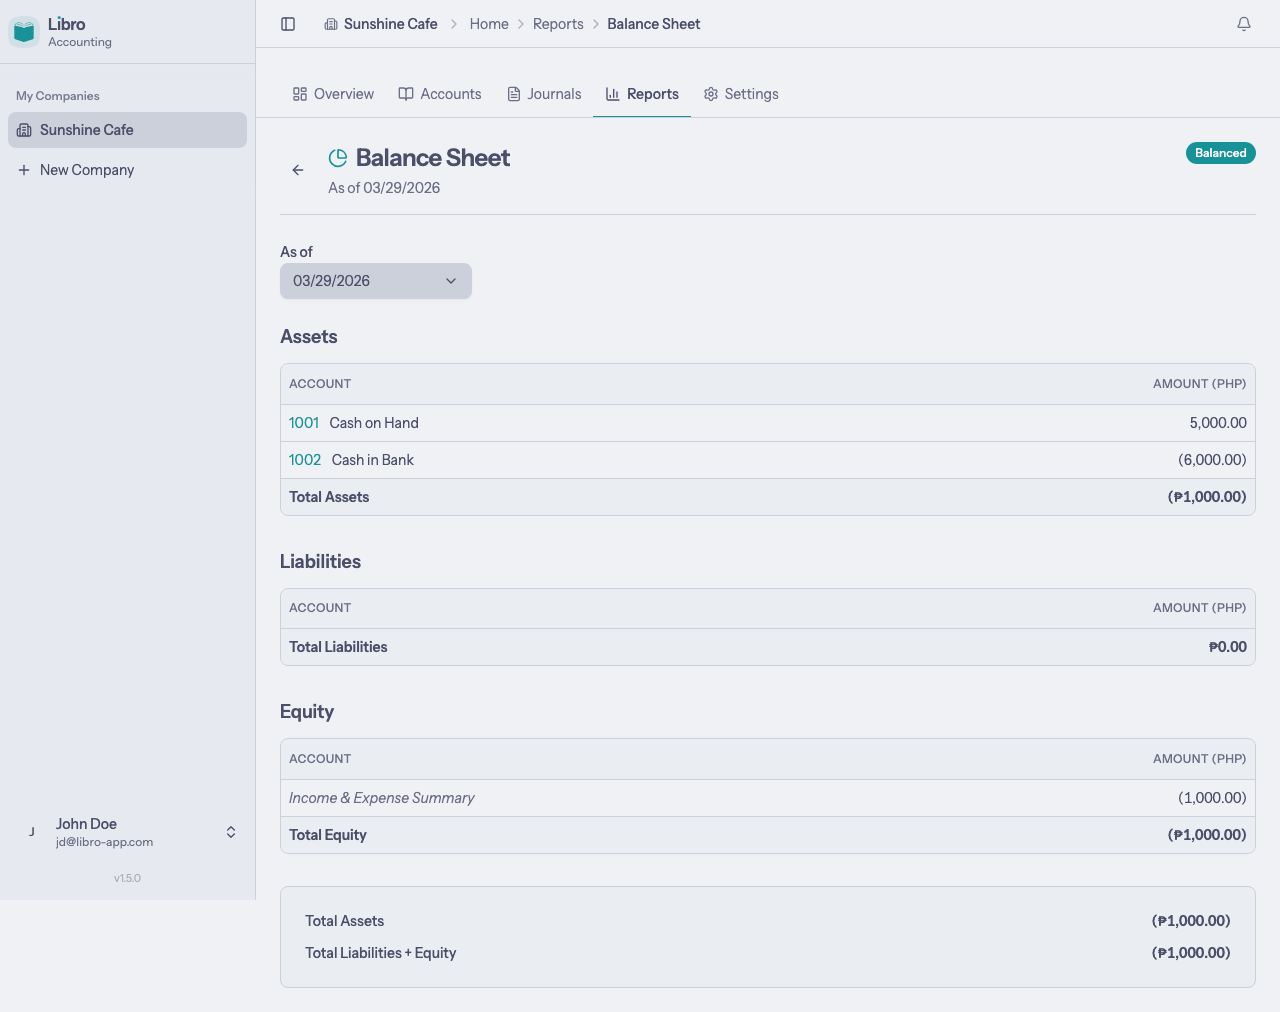Viewport: 1280px width, 1012px height.
Task: Open account 1001 Cash on Hand
Action: [x=304, y=423]
